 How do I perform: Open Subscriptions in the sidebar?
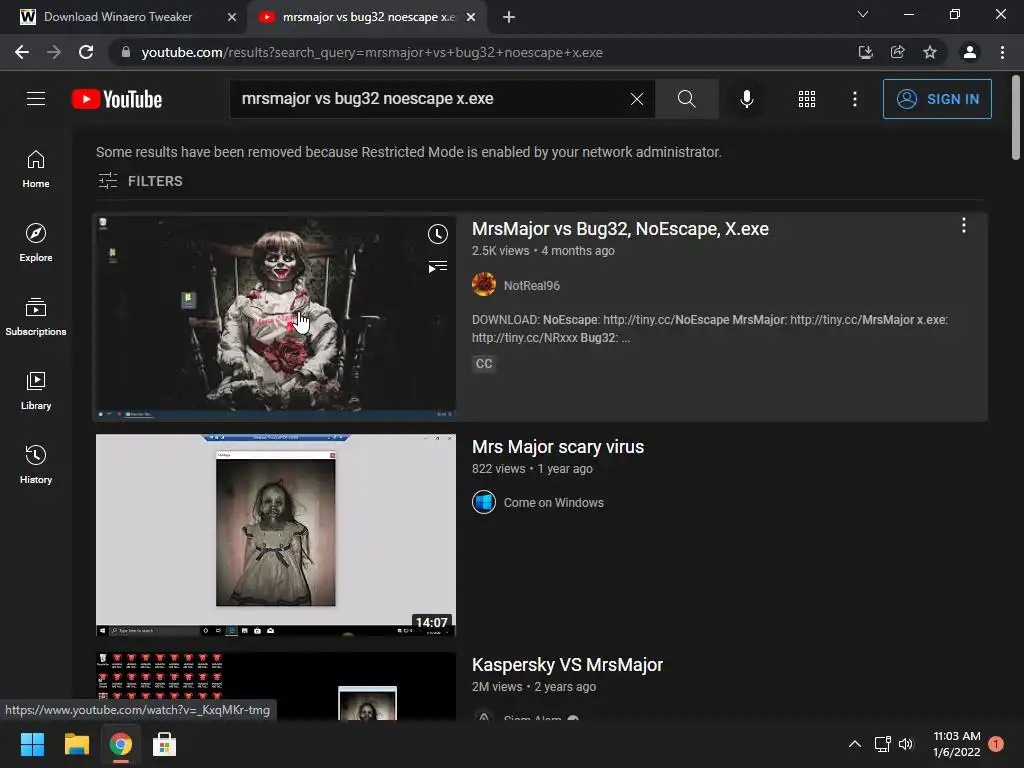tap(36, 317)
